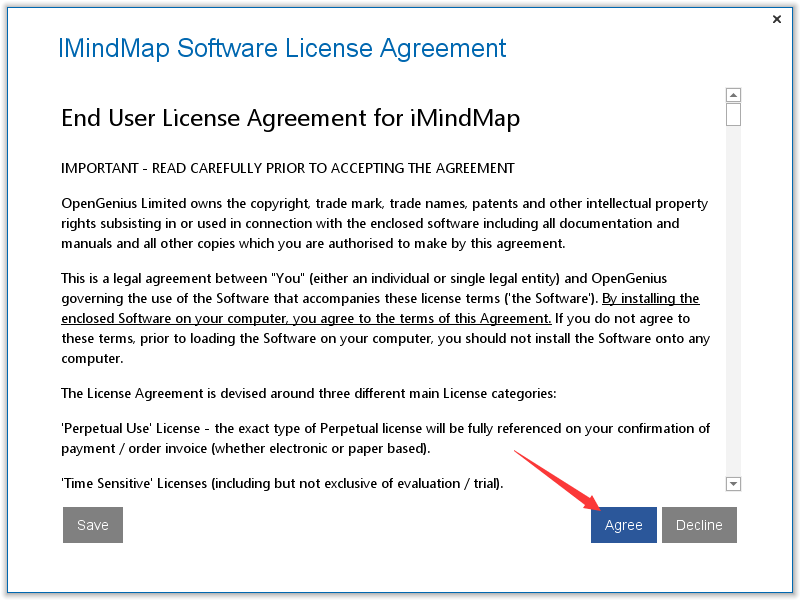800x600 pixels.
Task: Click the scrollbar up arrow
Action: [x=733, y=94]
